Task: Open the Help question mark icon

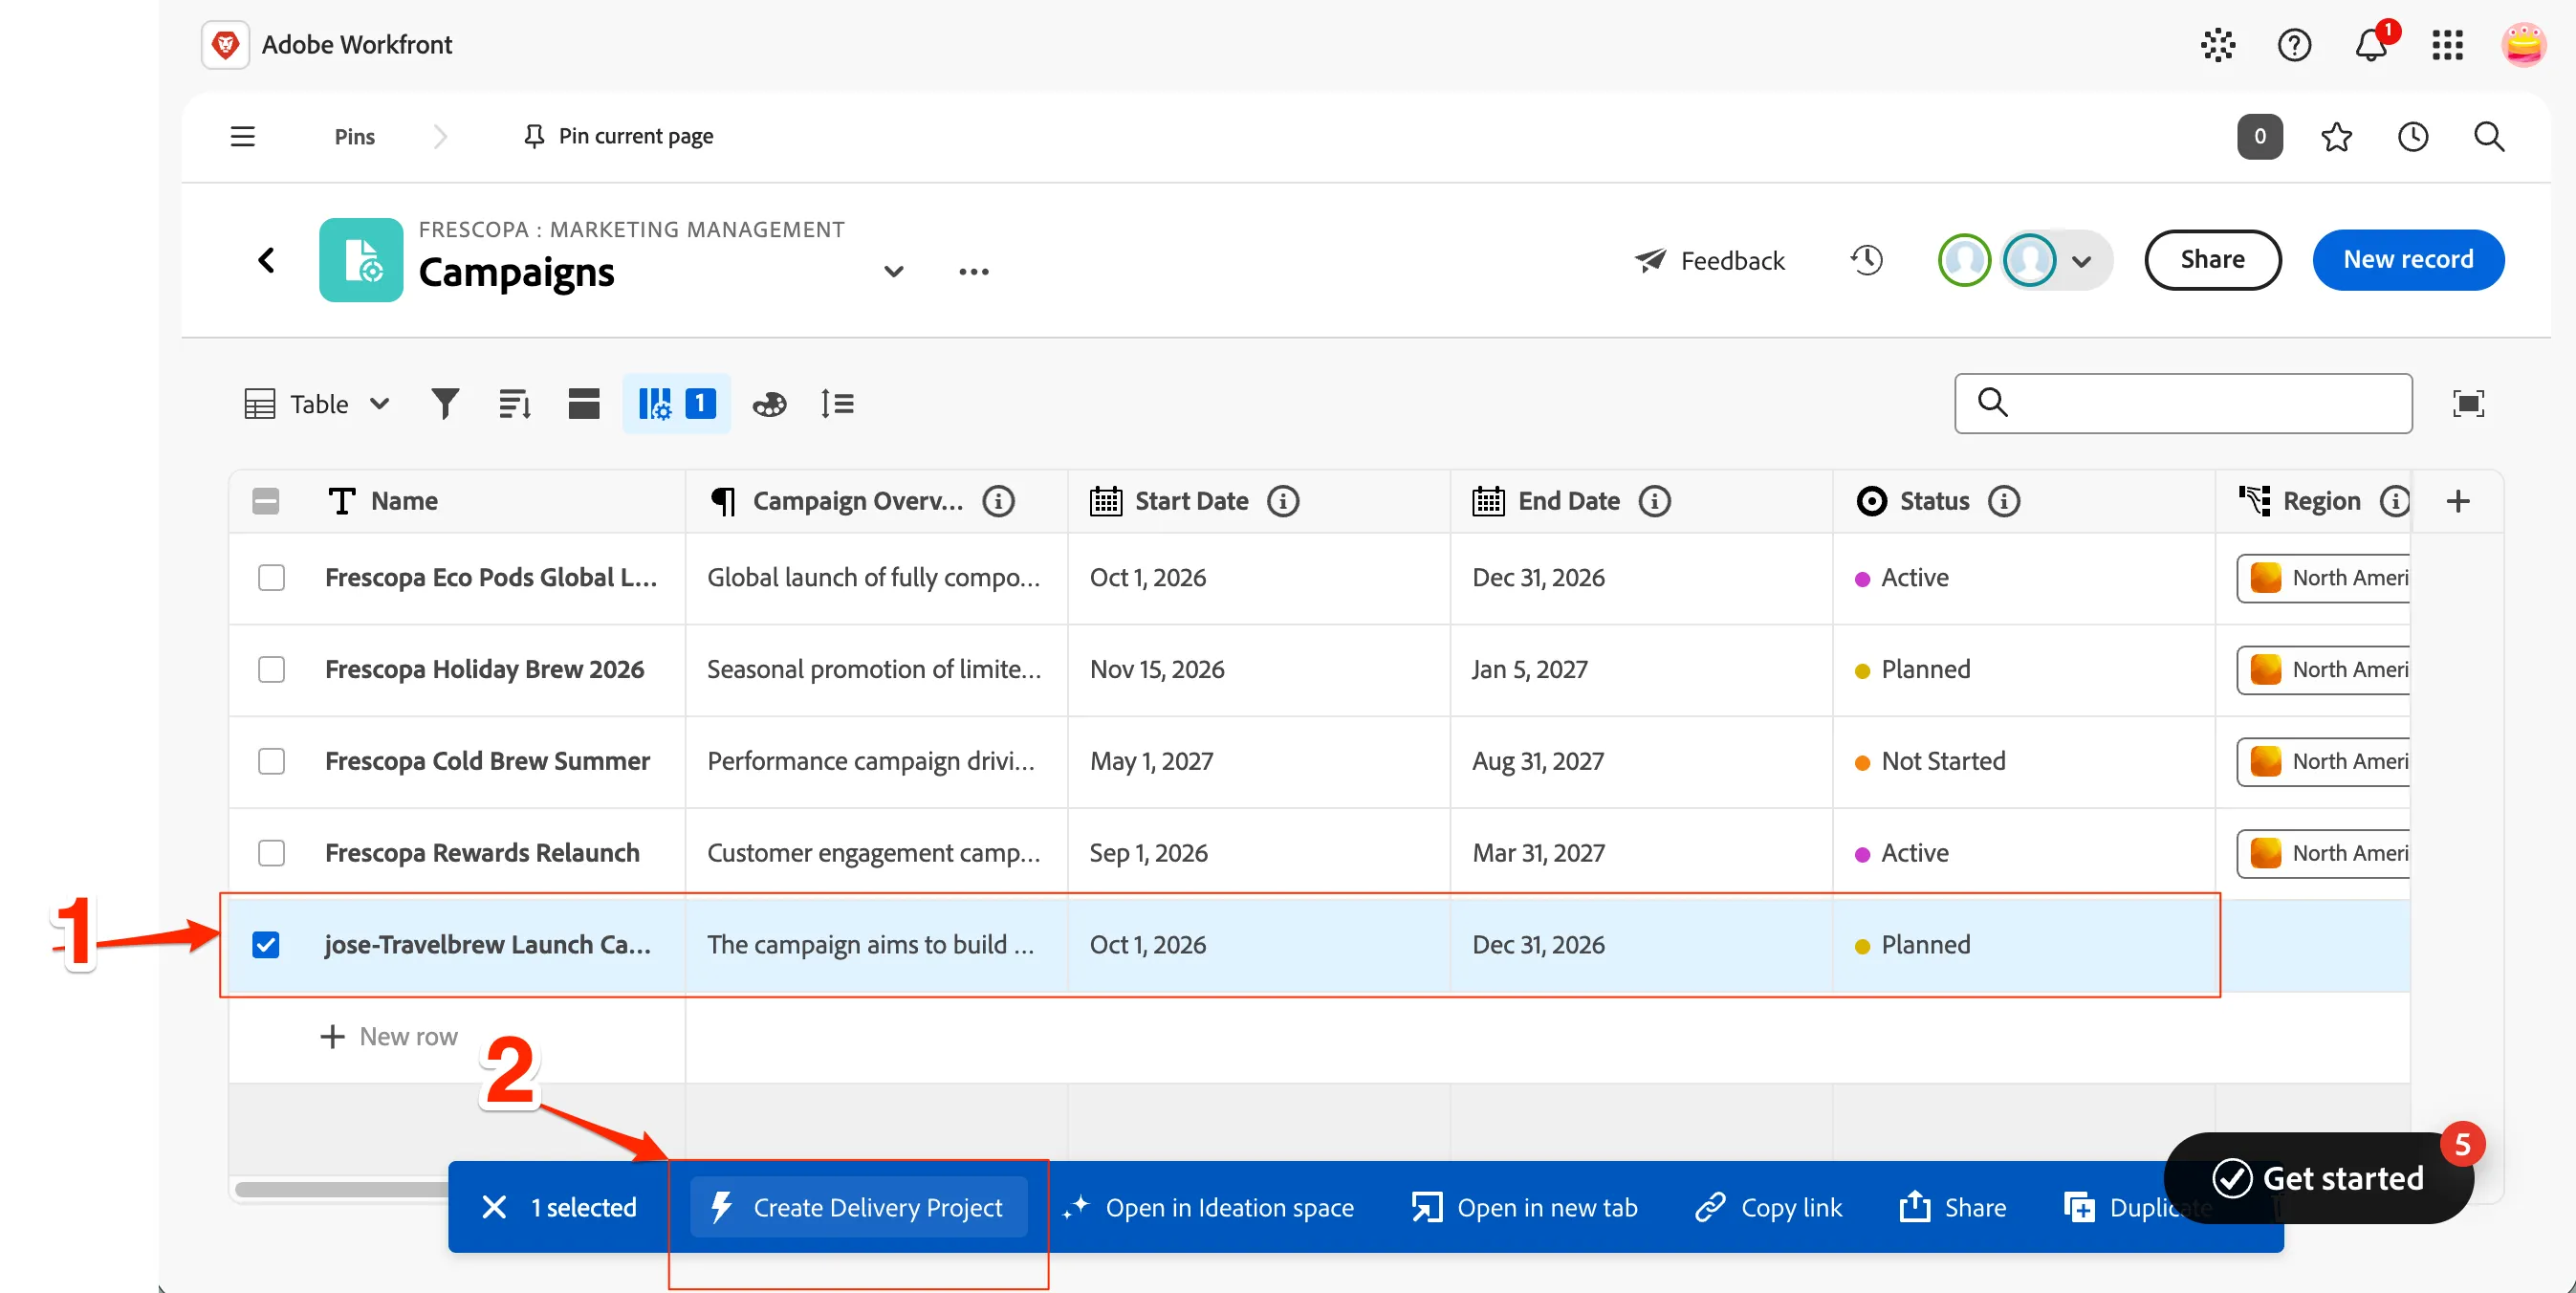Action: coord(2294,45)
